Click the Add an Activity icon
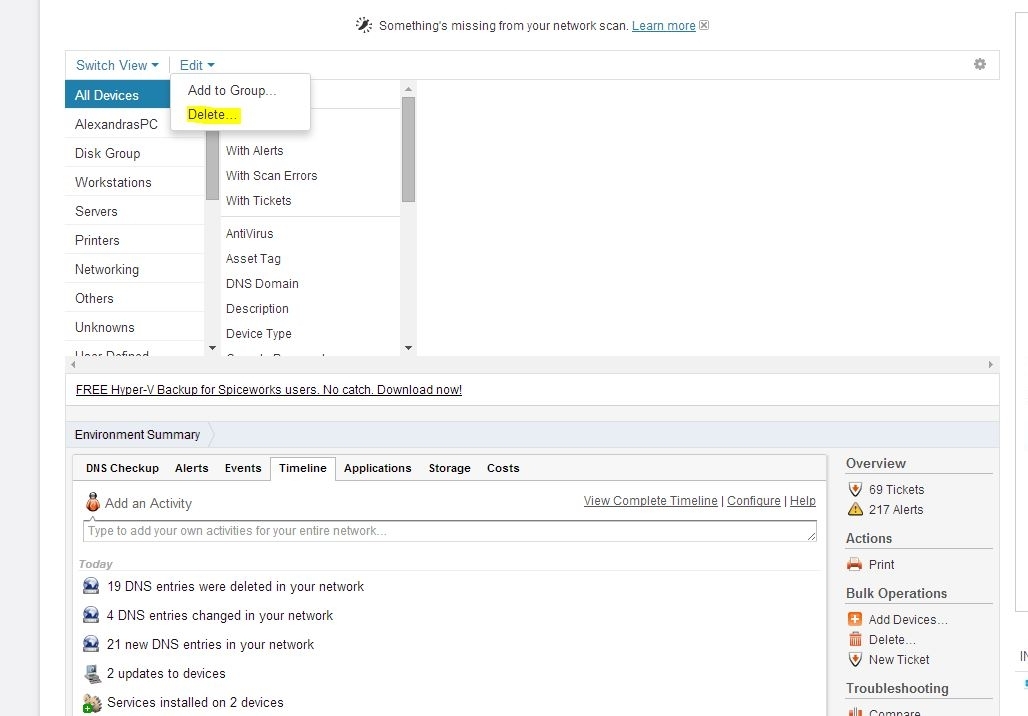The width and height of the screenshot is (1028, 716). pos(92,502)
